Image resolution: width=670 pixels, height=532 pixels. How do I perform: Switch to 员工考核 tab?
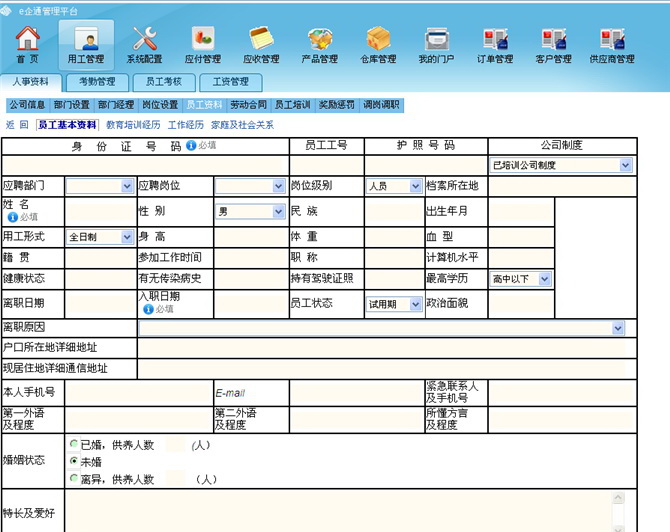click(164, 82)
